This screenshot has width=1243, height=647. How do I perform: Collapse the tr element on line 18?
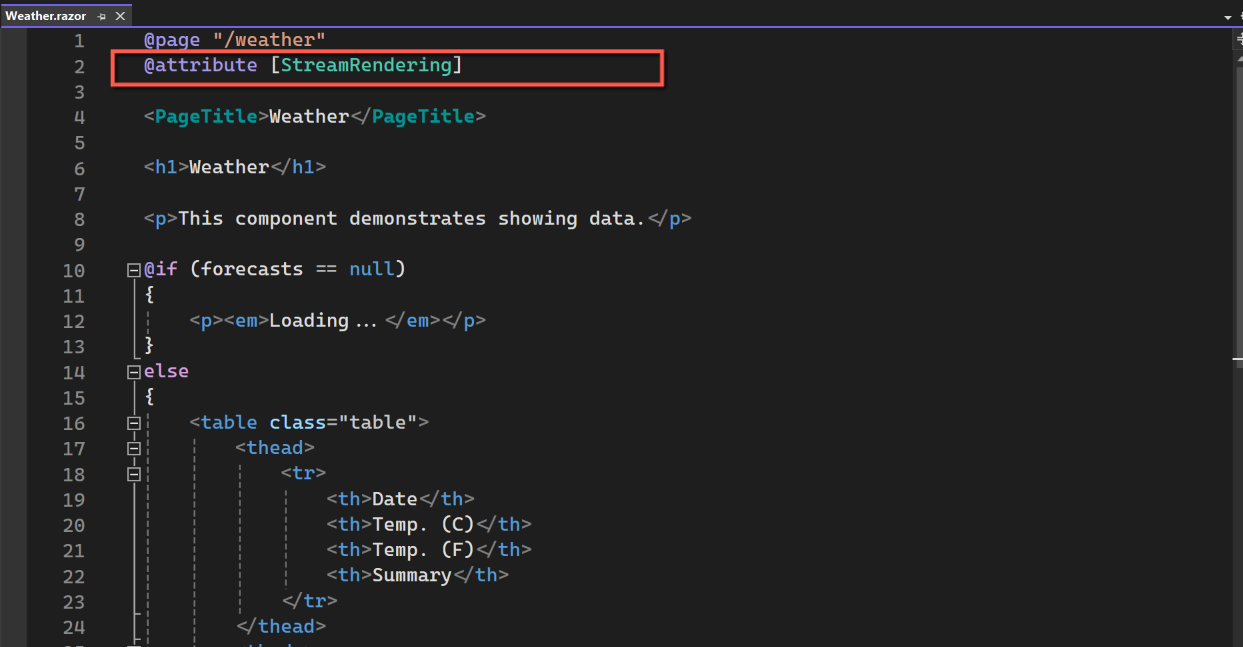click(x=133, y=473)
